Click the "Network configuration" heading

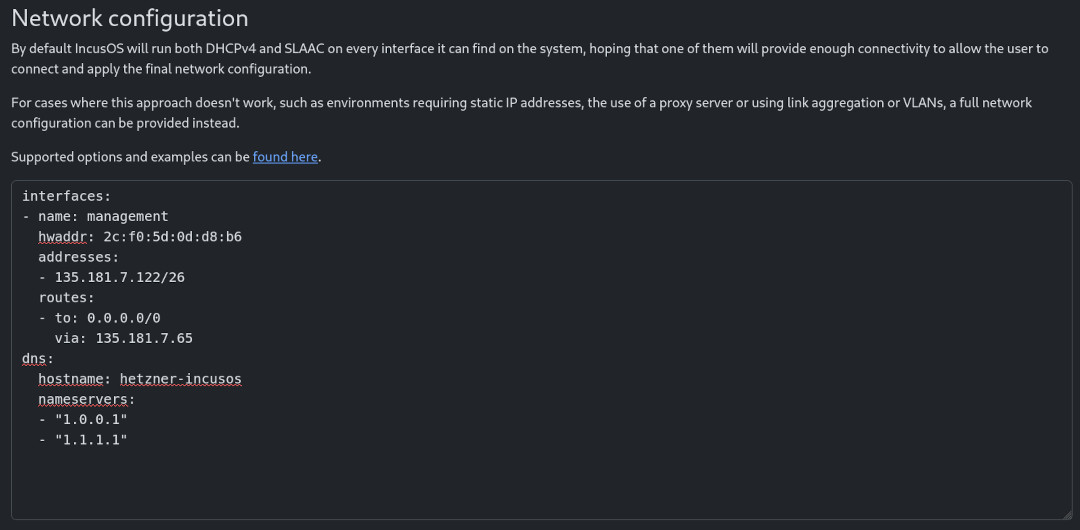tap(129, 18)
